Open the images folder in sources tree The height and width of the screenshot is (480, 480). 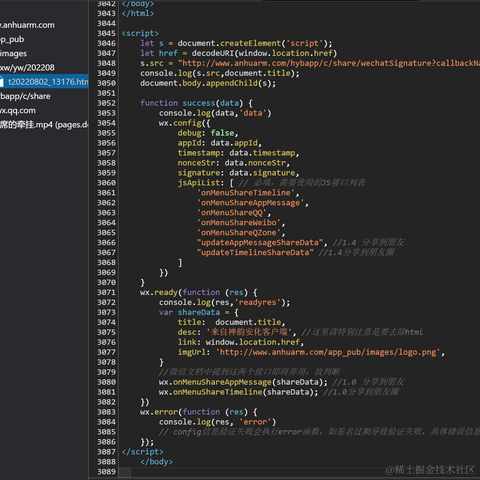[14, 54]
